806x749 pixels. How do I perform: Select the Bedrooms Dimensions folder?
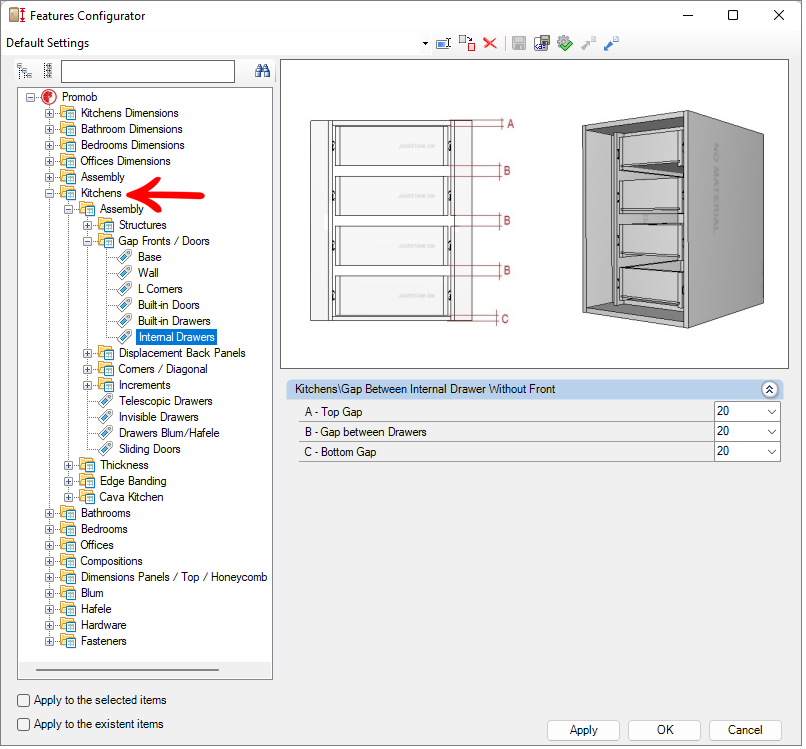click(132, 145)
